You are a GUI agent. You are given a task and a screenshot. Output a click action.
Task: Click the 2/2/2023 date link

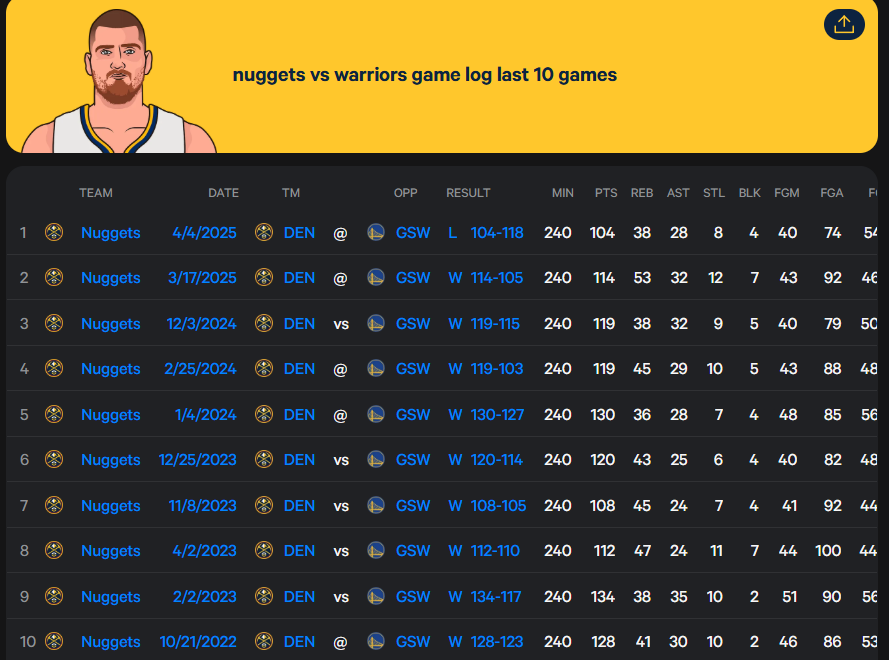(205, 596)
